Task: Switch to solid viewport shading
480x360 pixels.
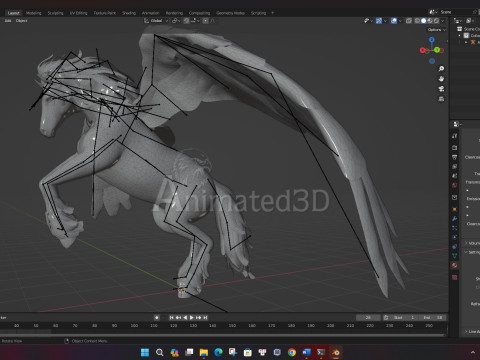Action: [423, 21]
